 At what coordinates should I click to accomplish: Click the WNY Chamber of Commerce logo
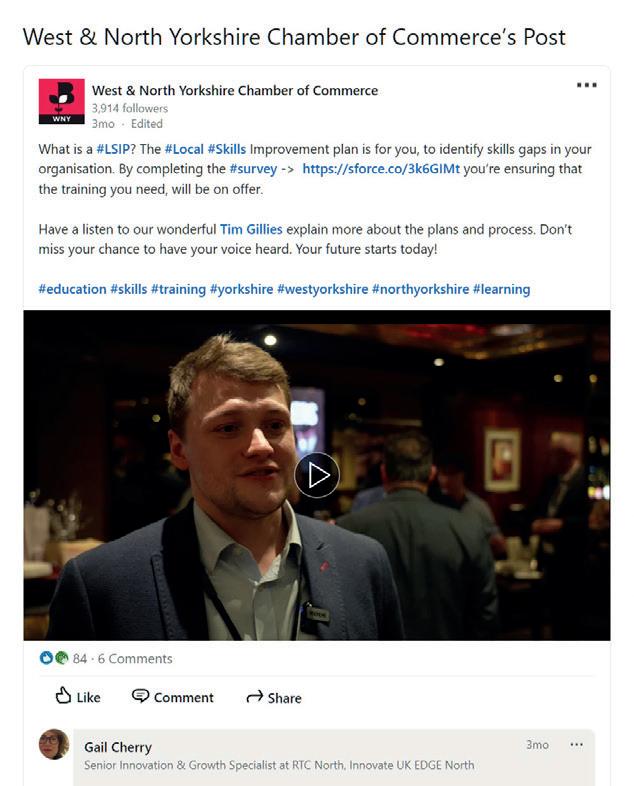coord(62,101)
